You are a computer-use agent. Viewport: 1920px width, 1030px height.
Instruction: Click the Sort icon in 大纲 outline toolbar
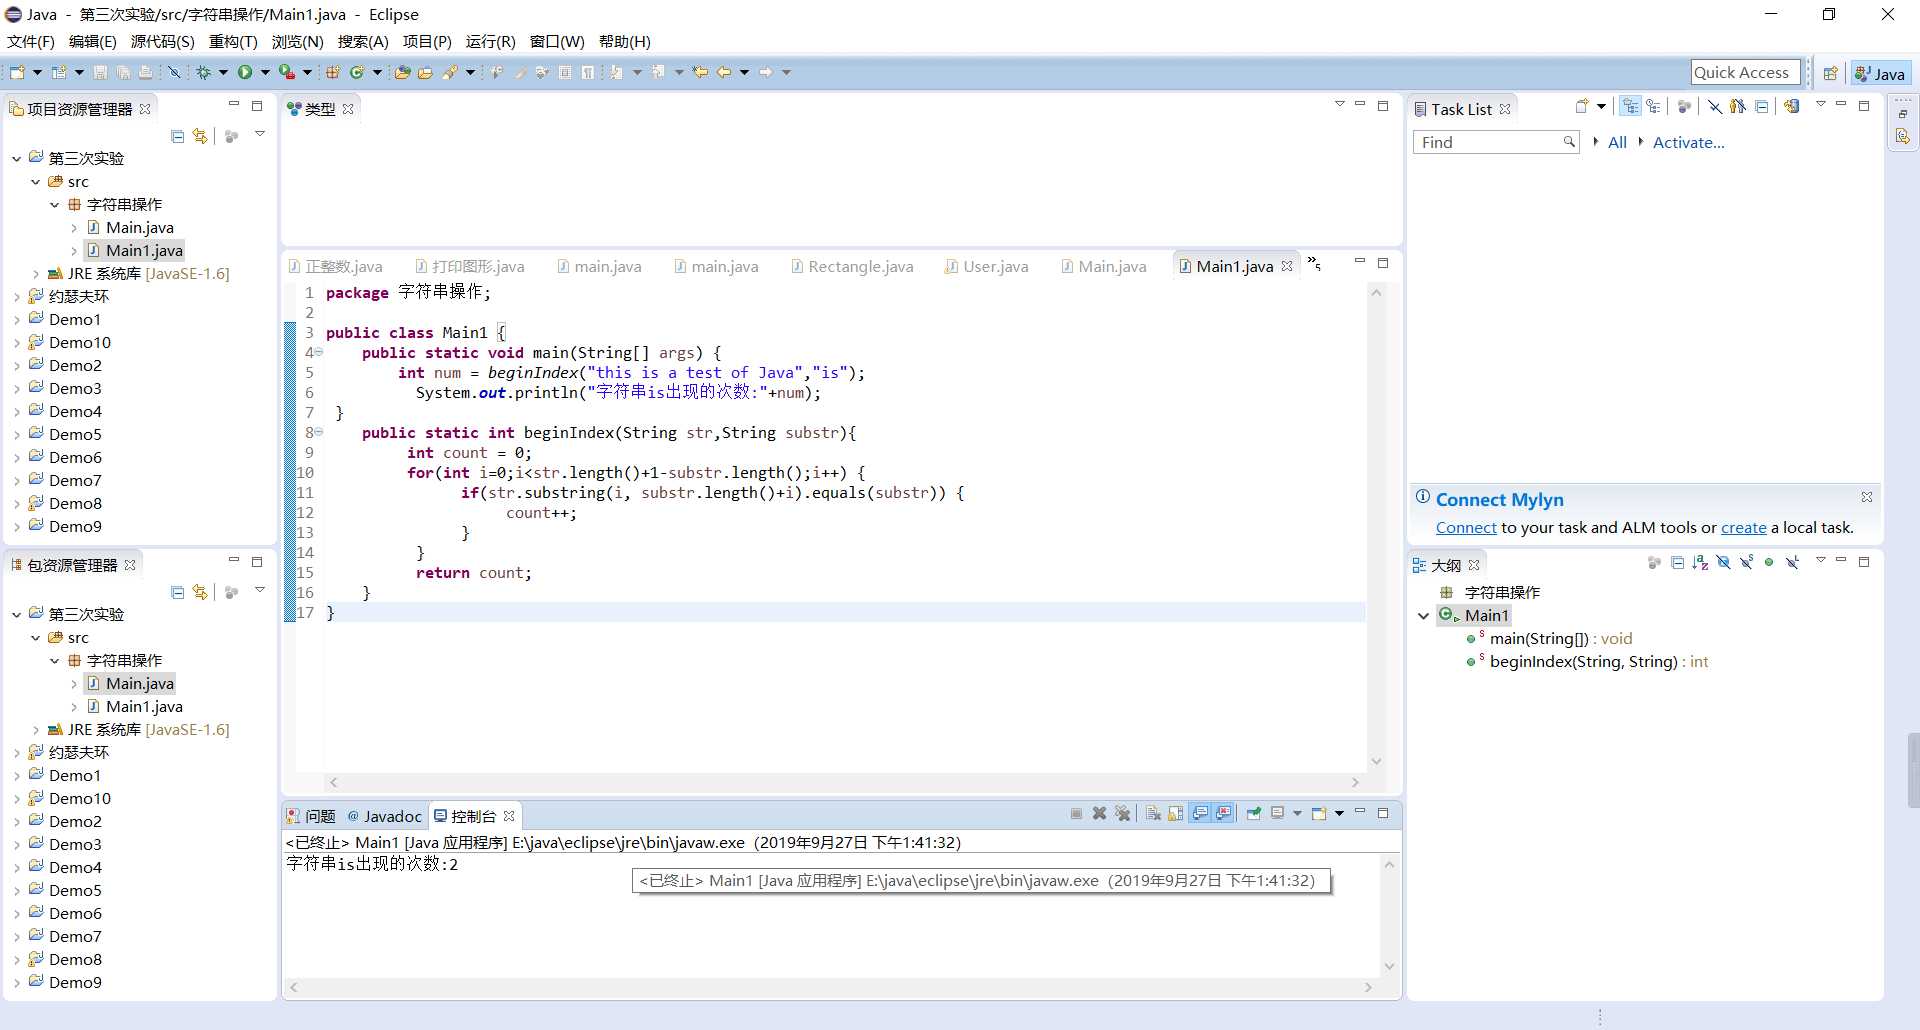[1700, 563]
